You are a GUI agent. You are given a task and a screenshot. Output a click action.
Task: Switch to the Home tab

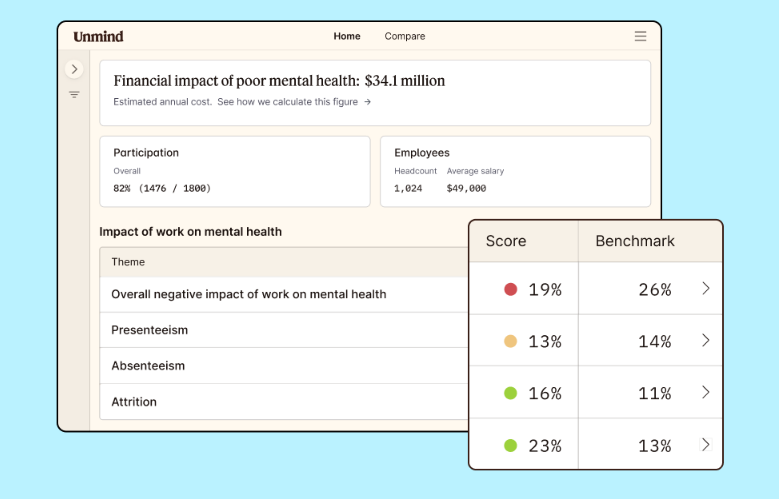pyautogui.click(x=347, y=36)
